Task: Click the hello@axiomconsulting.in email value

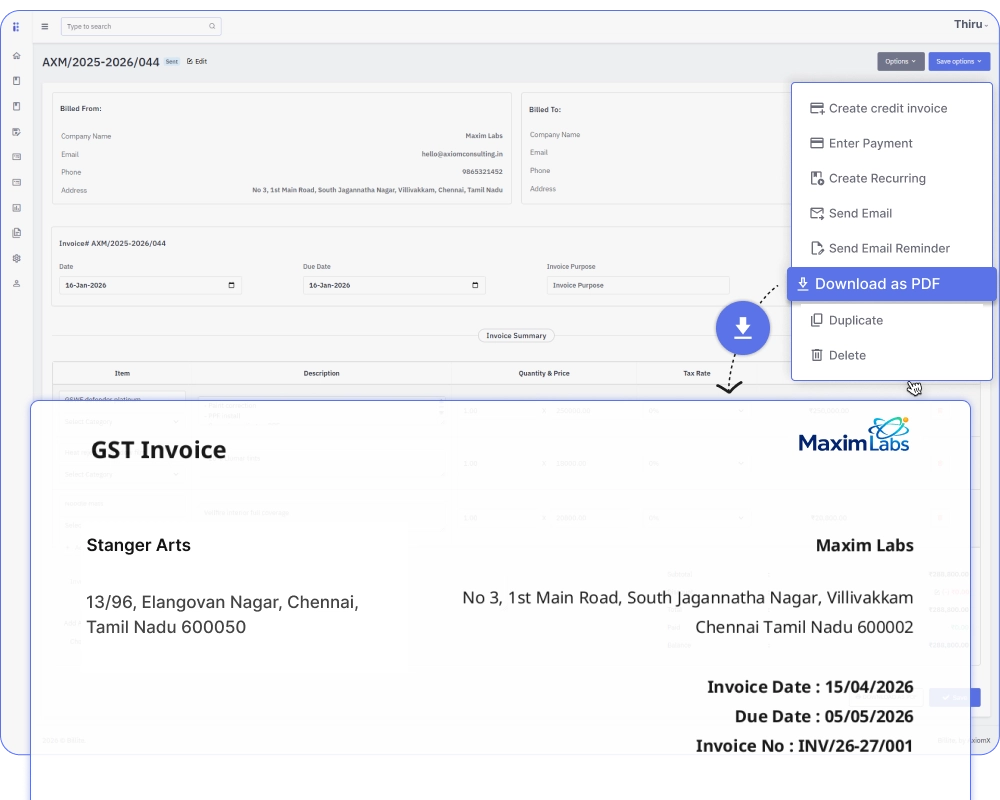Action: [462, 154]
